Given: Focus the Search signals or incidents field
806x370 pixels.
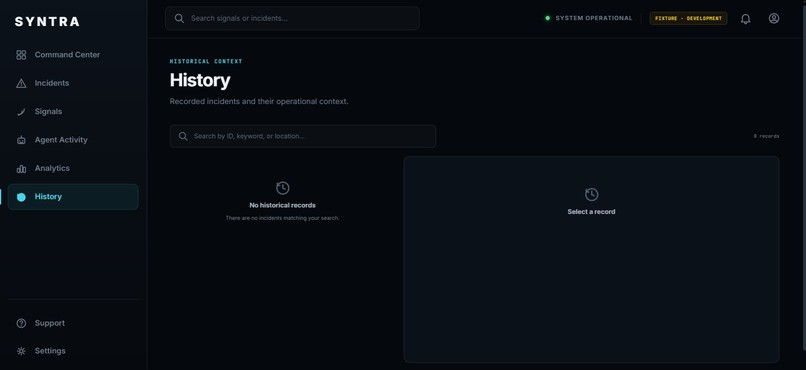Looking at the screenshot, I should pyautogui.click(x=292, y=18).
